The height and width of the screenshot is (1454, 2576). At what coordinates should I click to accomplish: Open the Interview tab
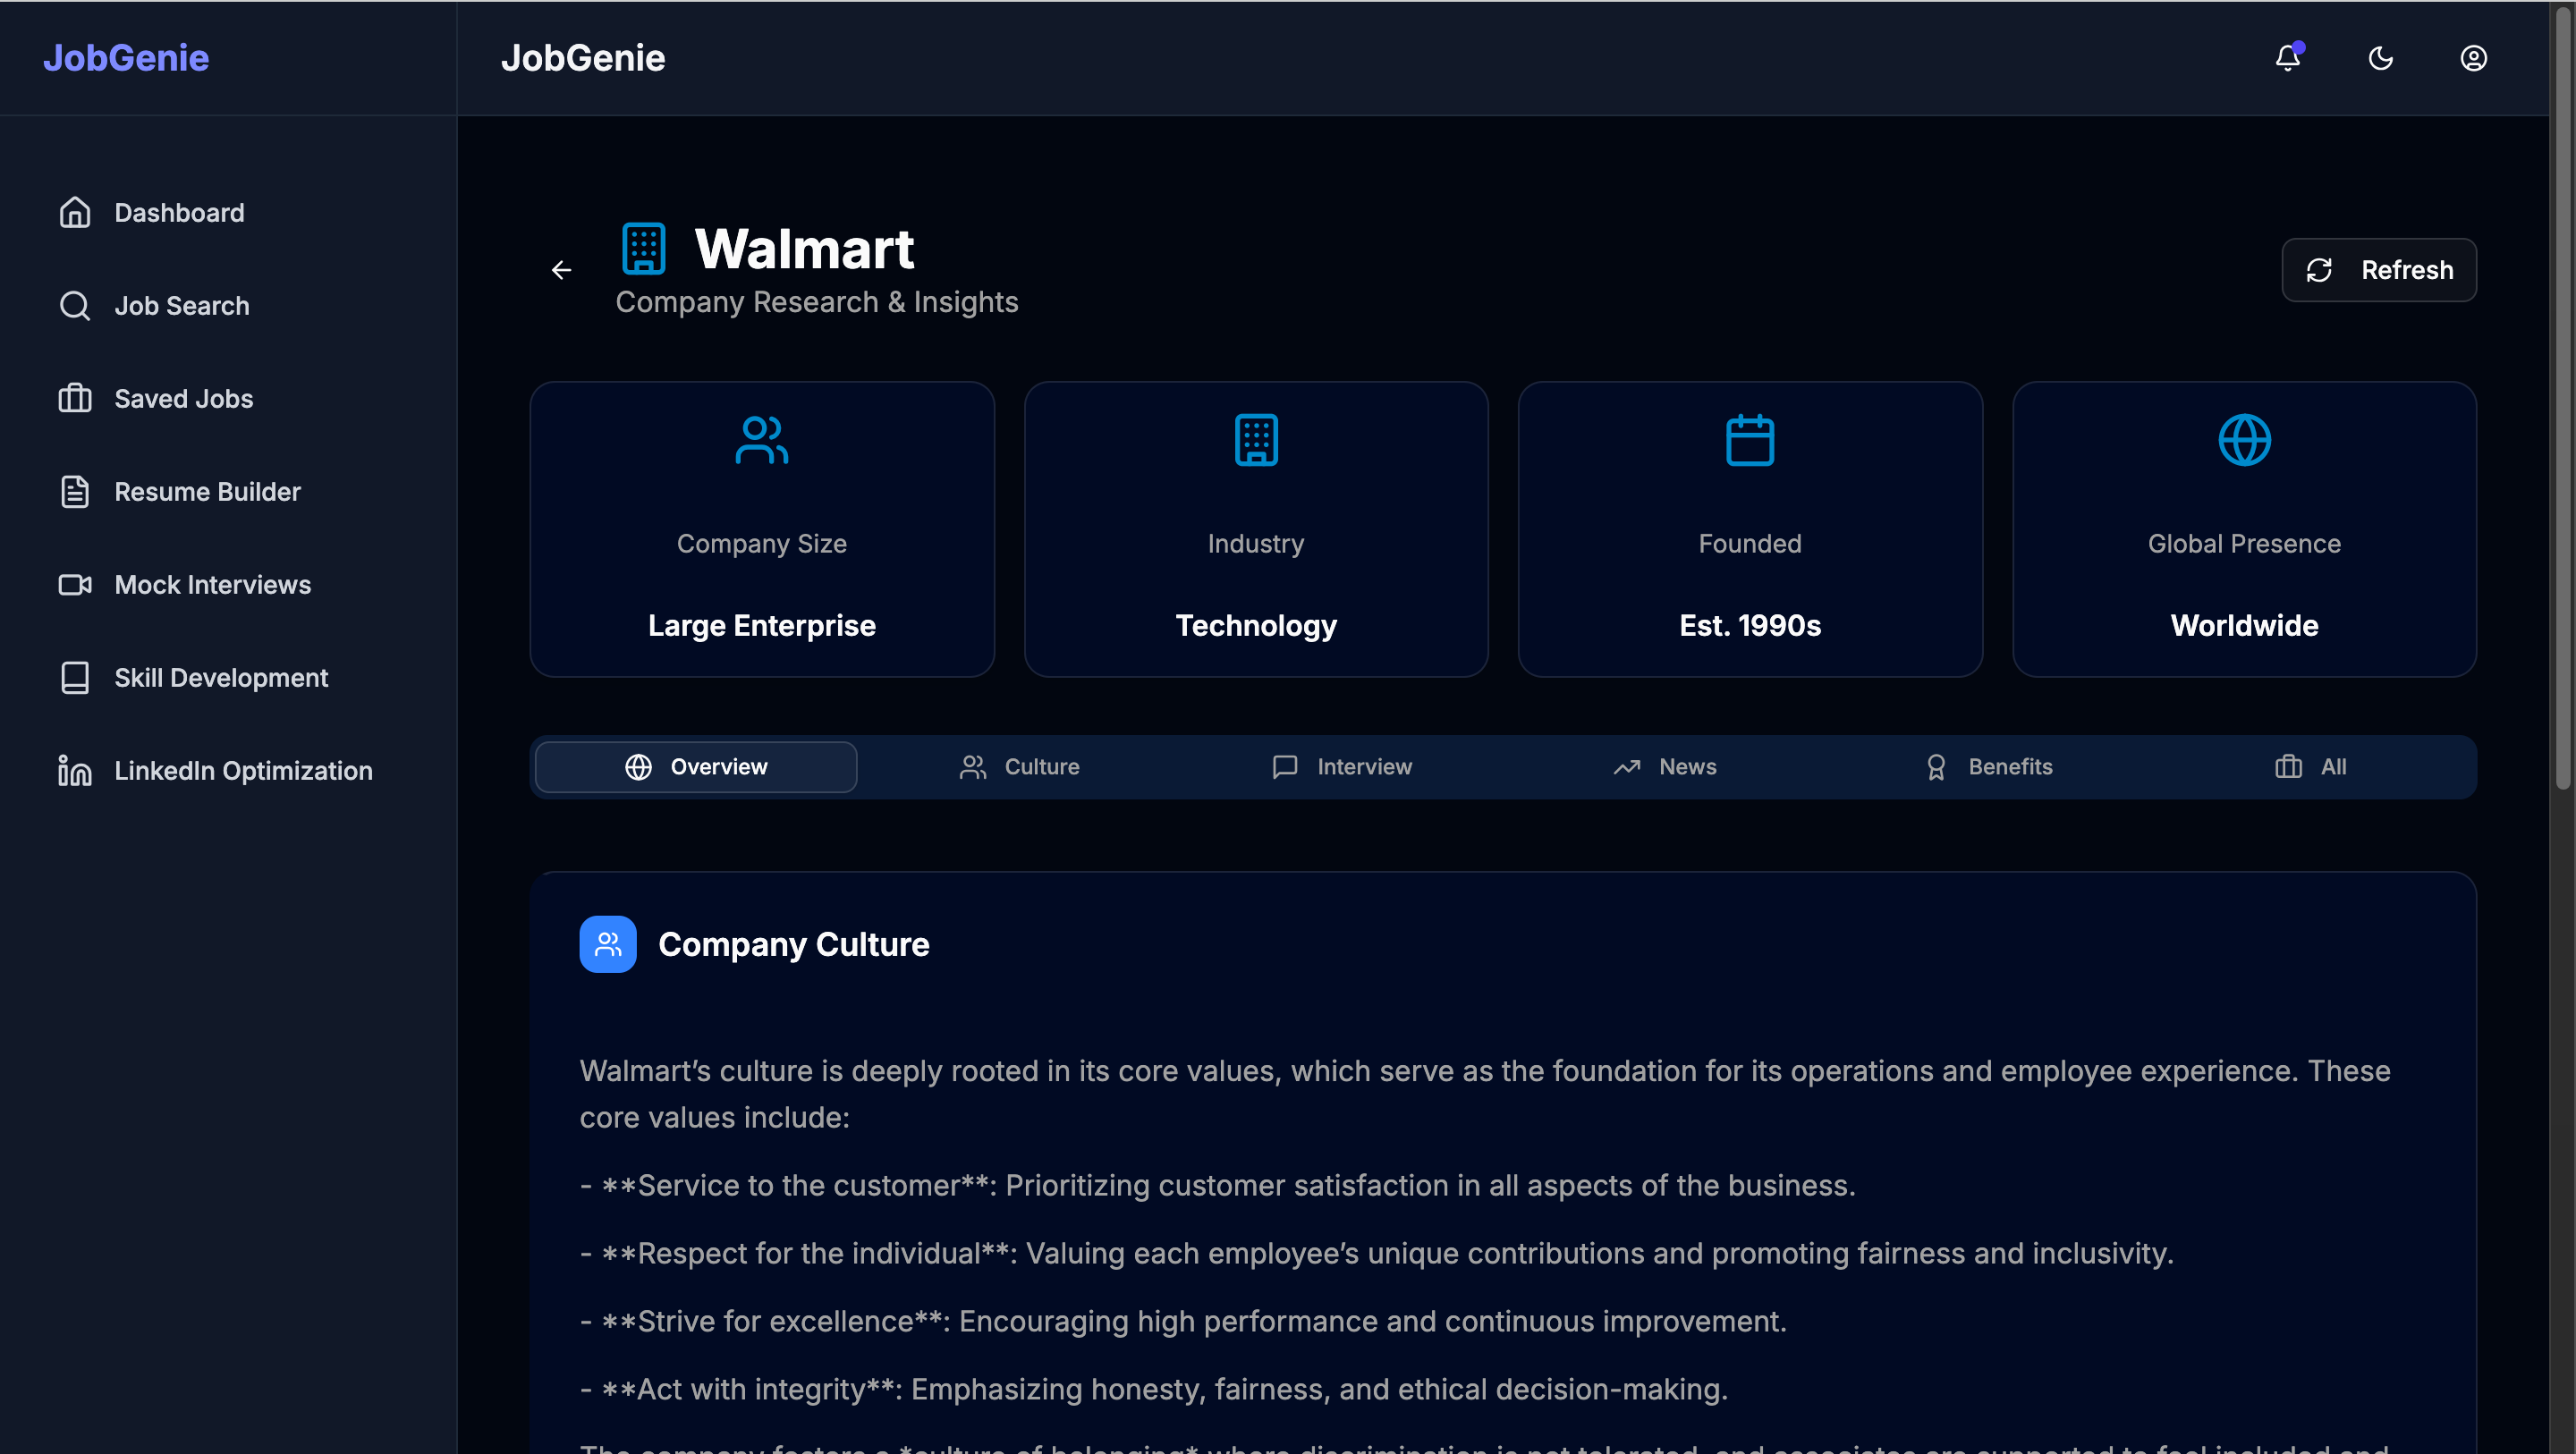pyautogui.click(x=1342, y=766)
